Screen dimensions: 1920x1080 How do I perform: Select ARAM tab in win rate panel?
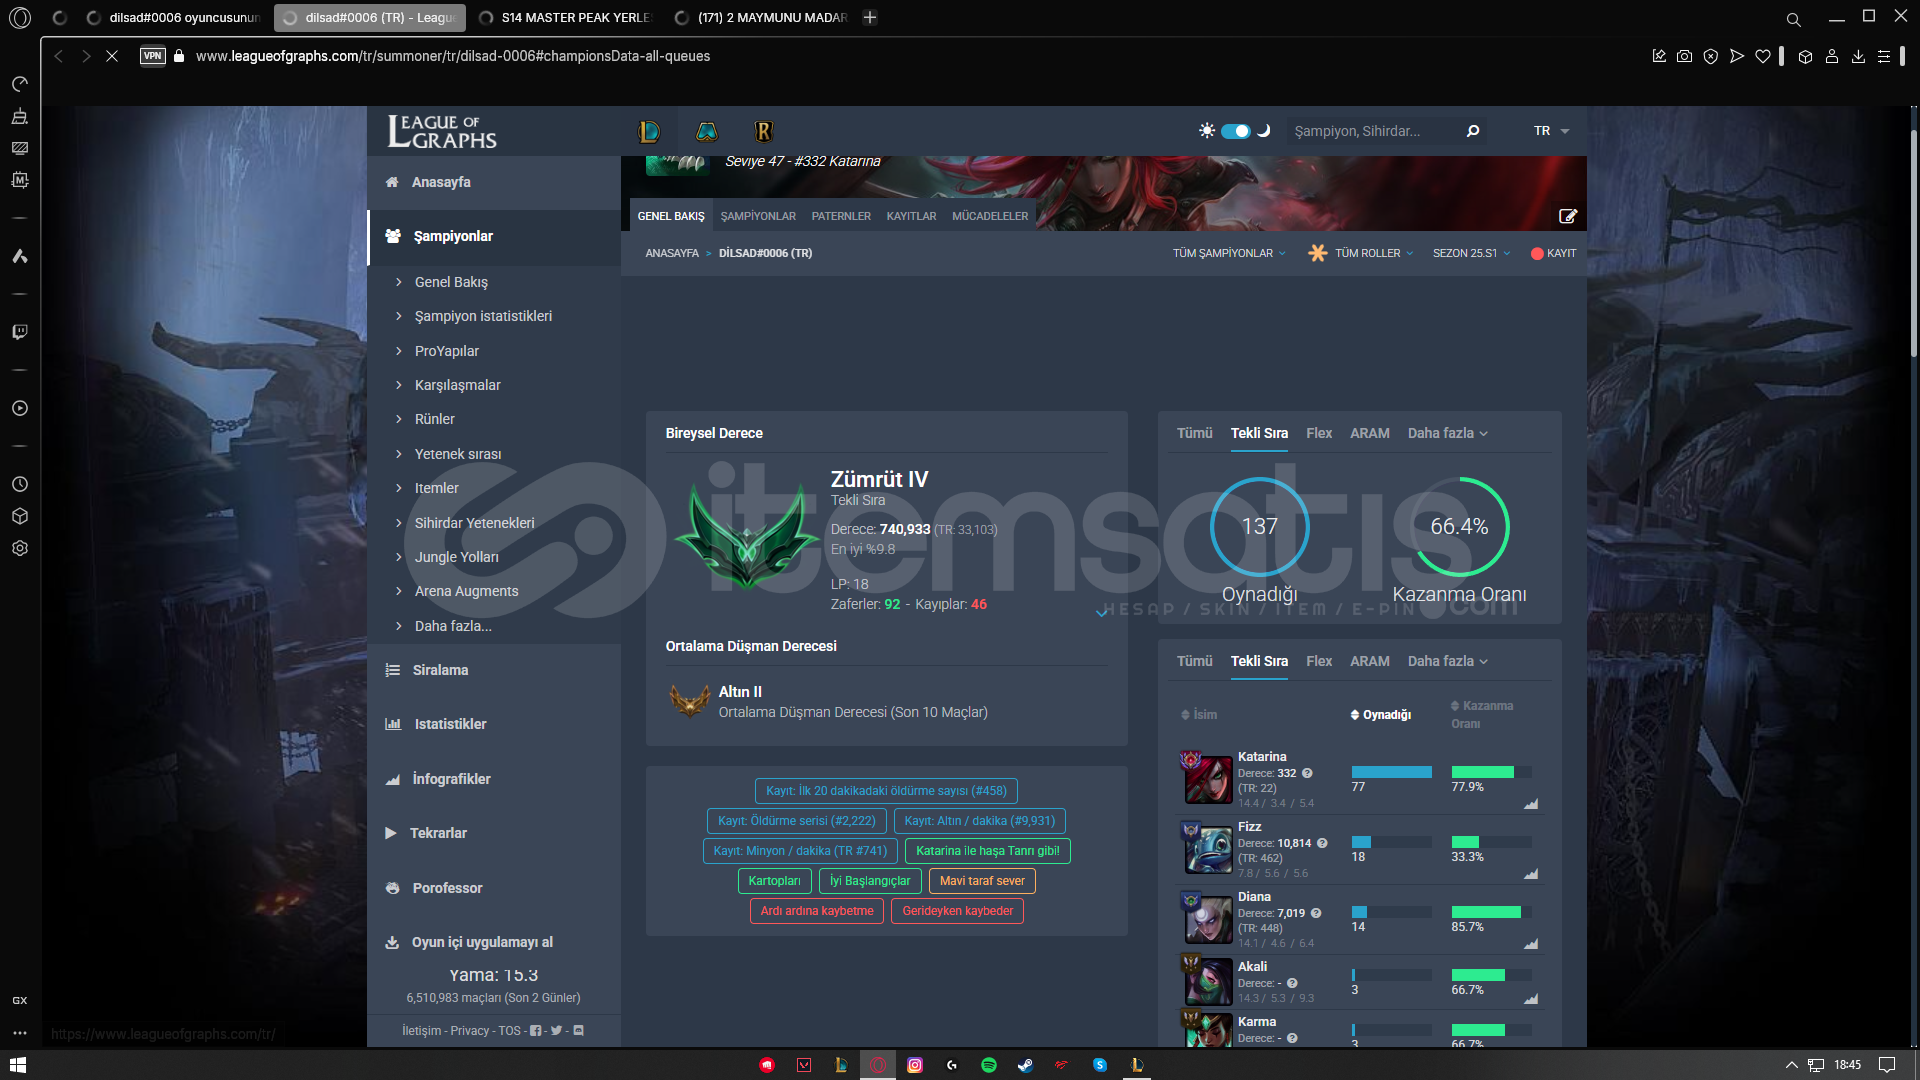(x=1369, y=433)
